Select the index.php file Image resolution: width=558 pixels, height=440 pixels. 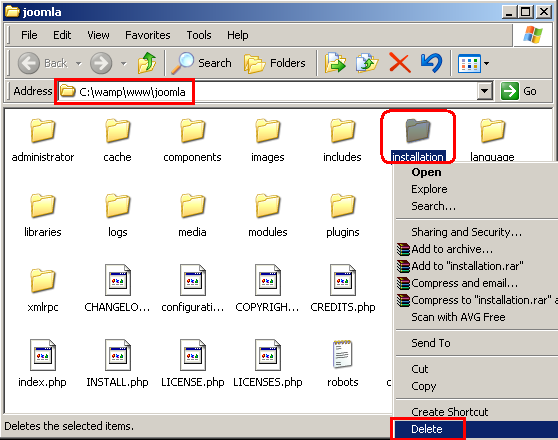43,364
